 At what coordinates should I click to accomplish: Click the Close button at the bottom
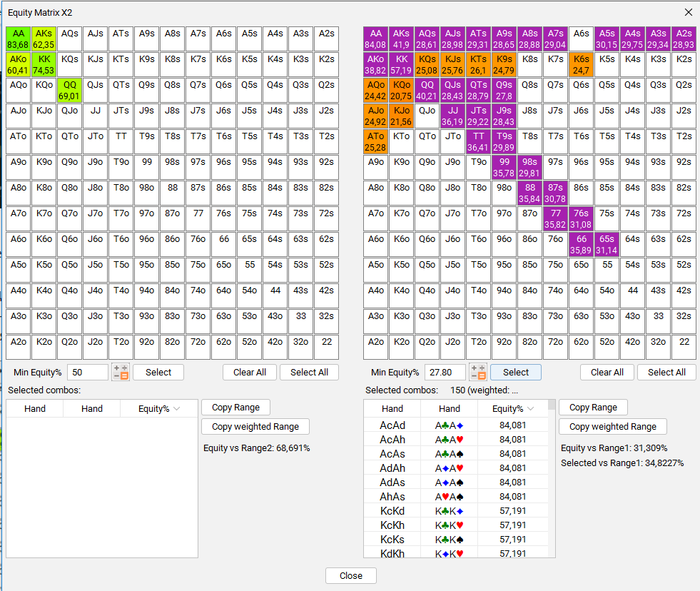tap(351, 576)
